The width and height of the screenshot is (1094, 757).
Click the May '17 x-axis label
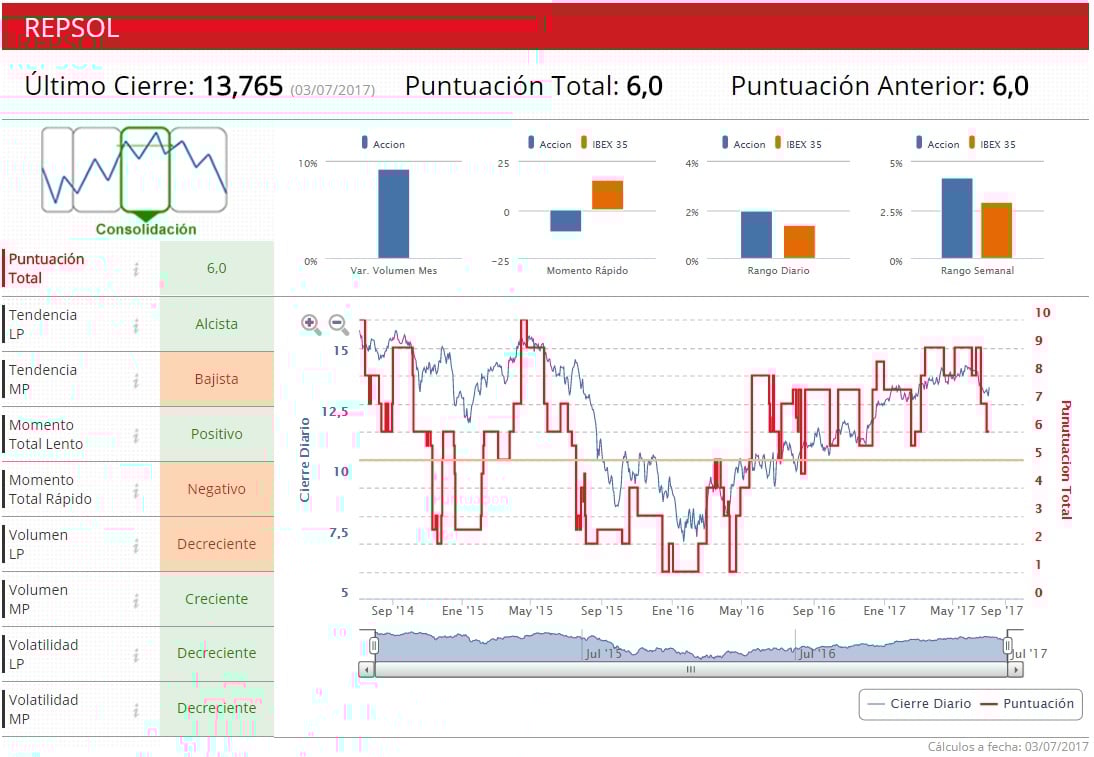coord(952,611)
